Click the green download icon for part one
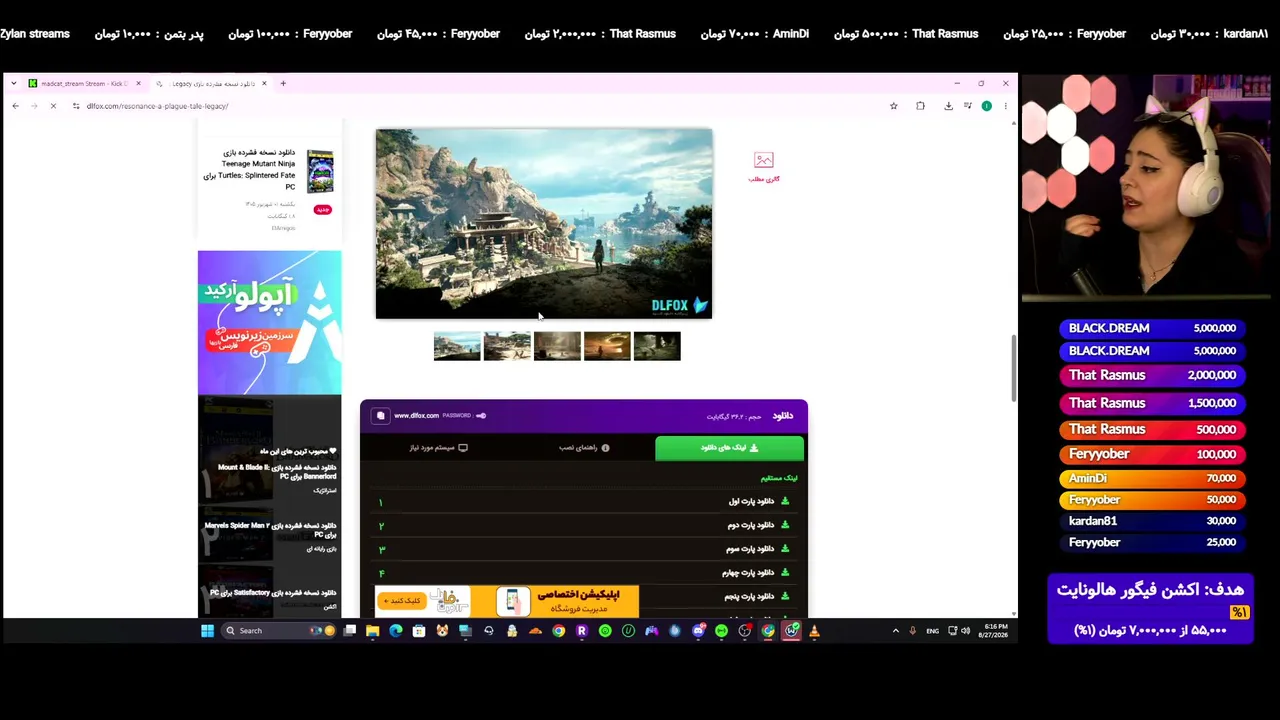This screenshot has width=1280, height=720. (785, 501)
